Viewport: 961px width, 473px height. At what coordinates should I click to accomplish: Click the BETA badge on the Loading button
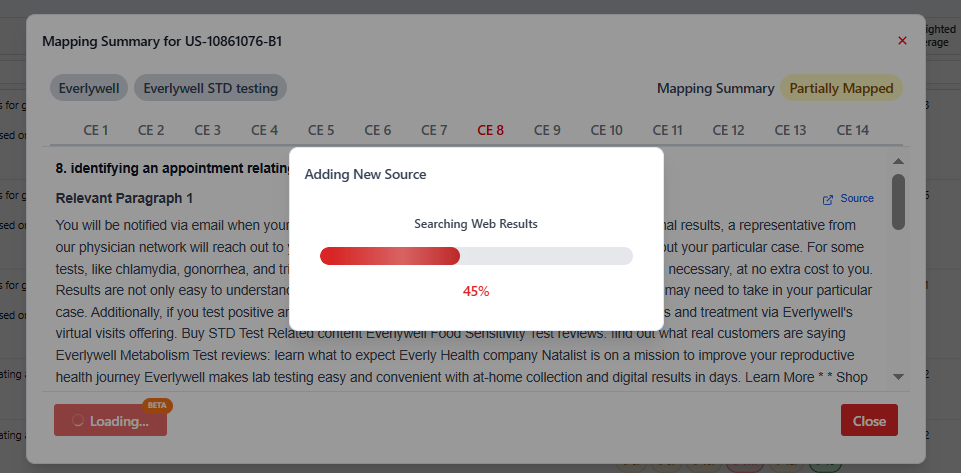(156, 405)
